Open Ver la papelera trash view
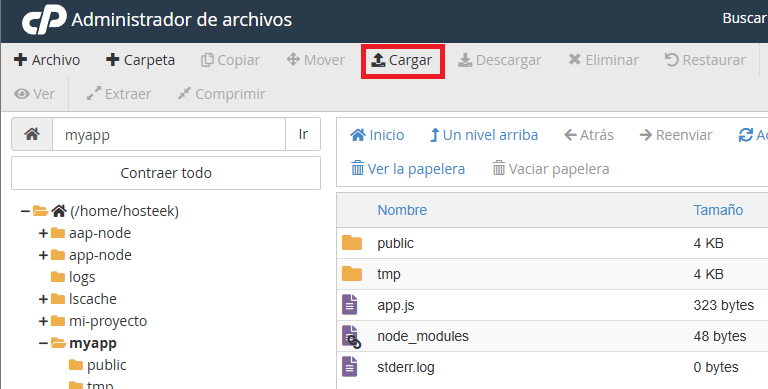The image size is (768, 389). (408, 169)
